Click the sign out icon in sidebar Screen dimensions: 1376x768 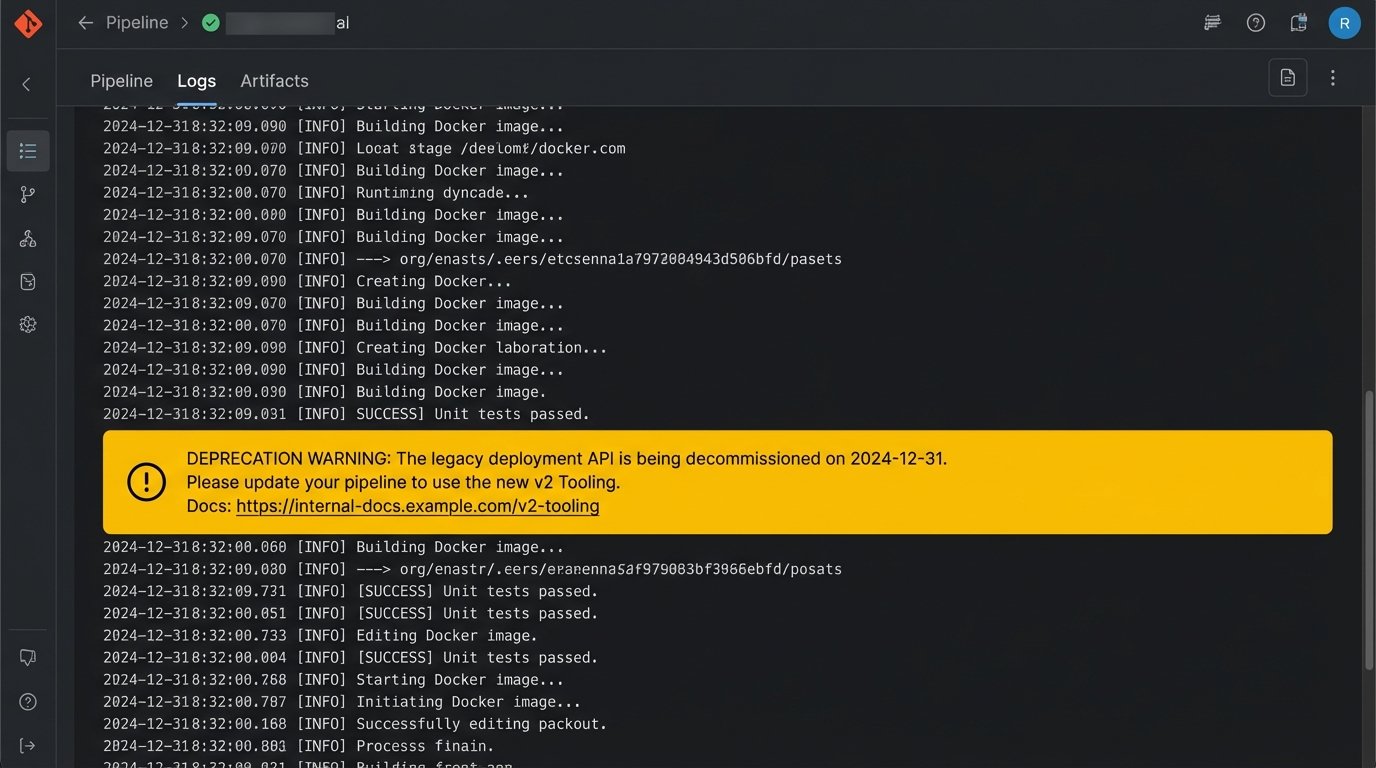[x=28, y=745]
